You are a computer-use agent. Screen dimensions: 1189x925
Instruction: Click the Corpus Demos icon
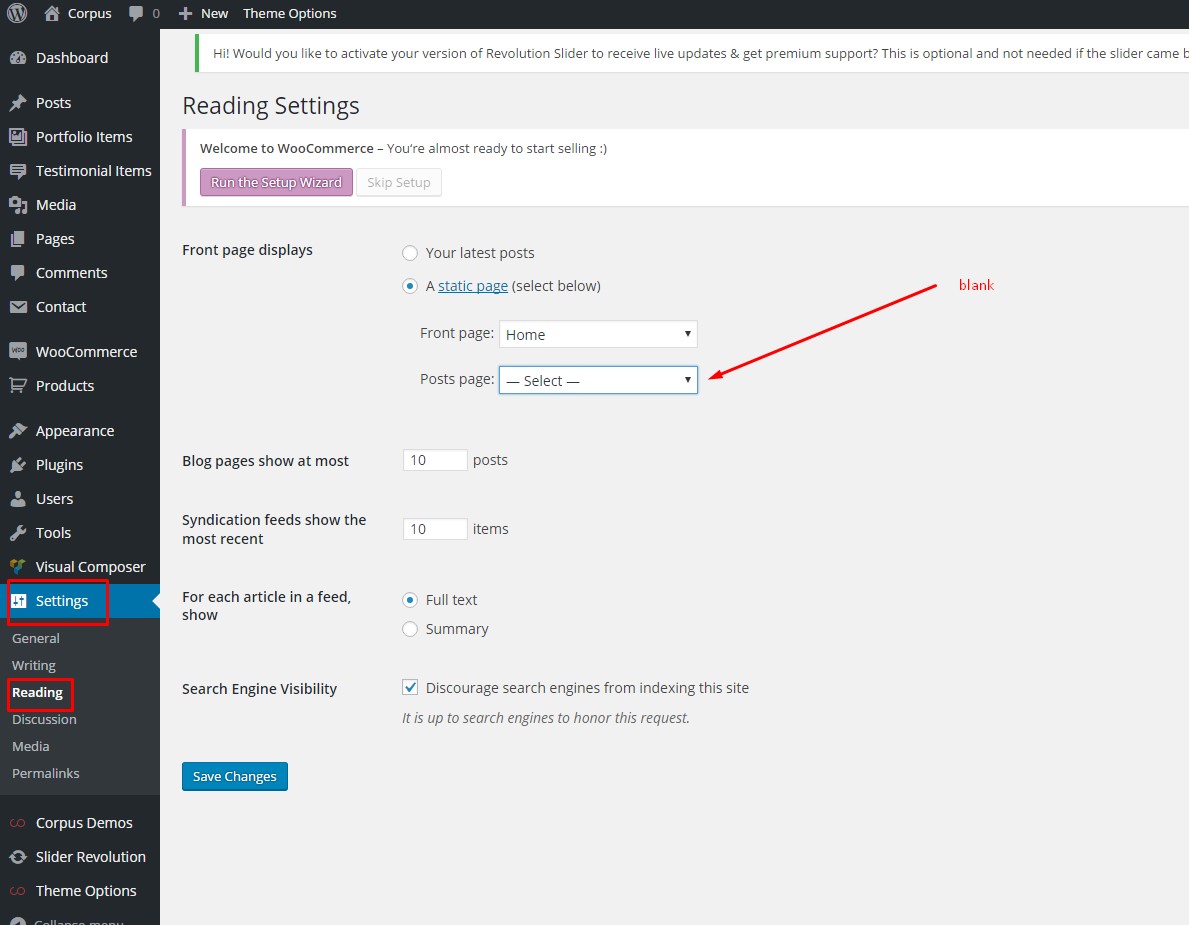[18, 823]
